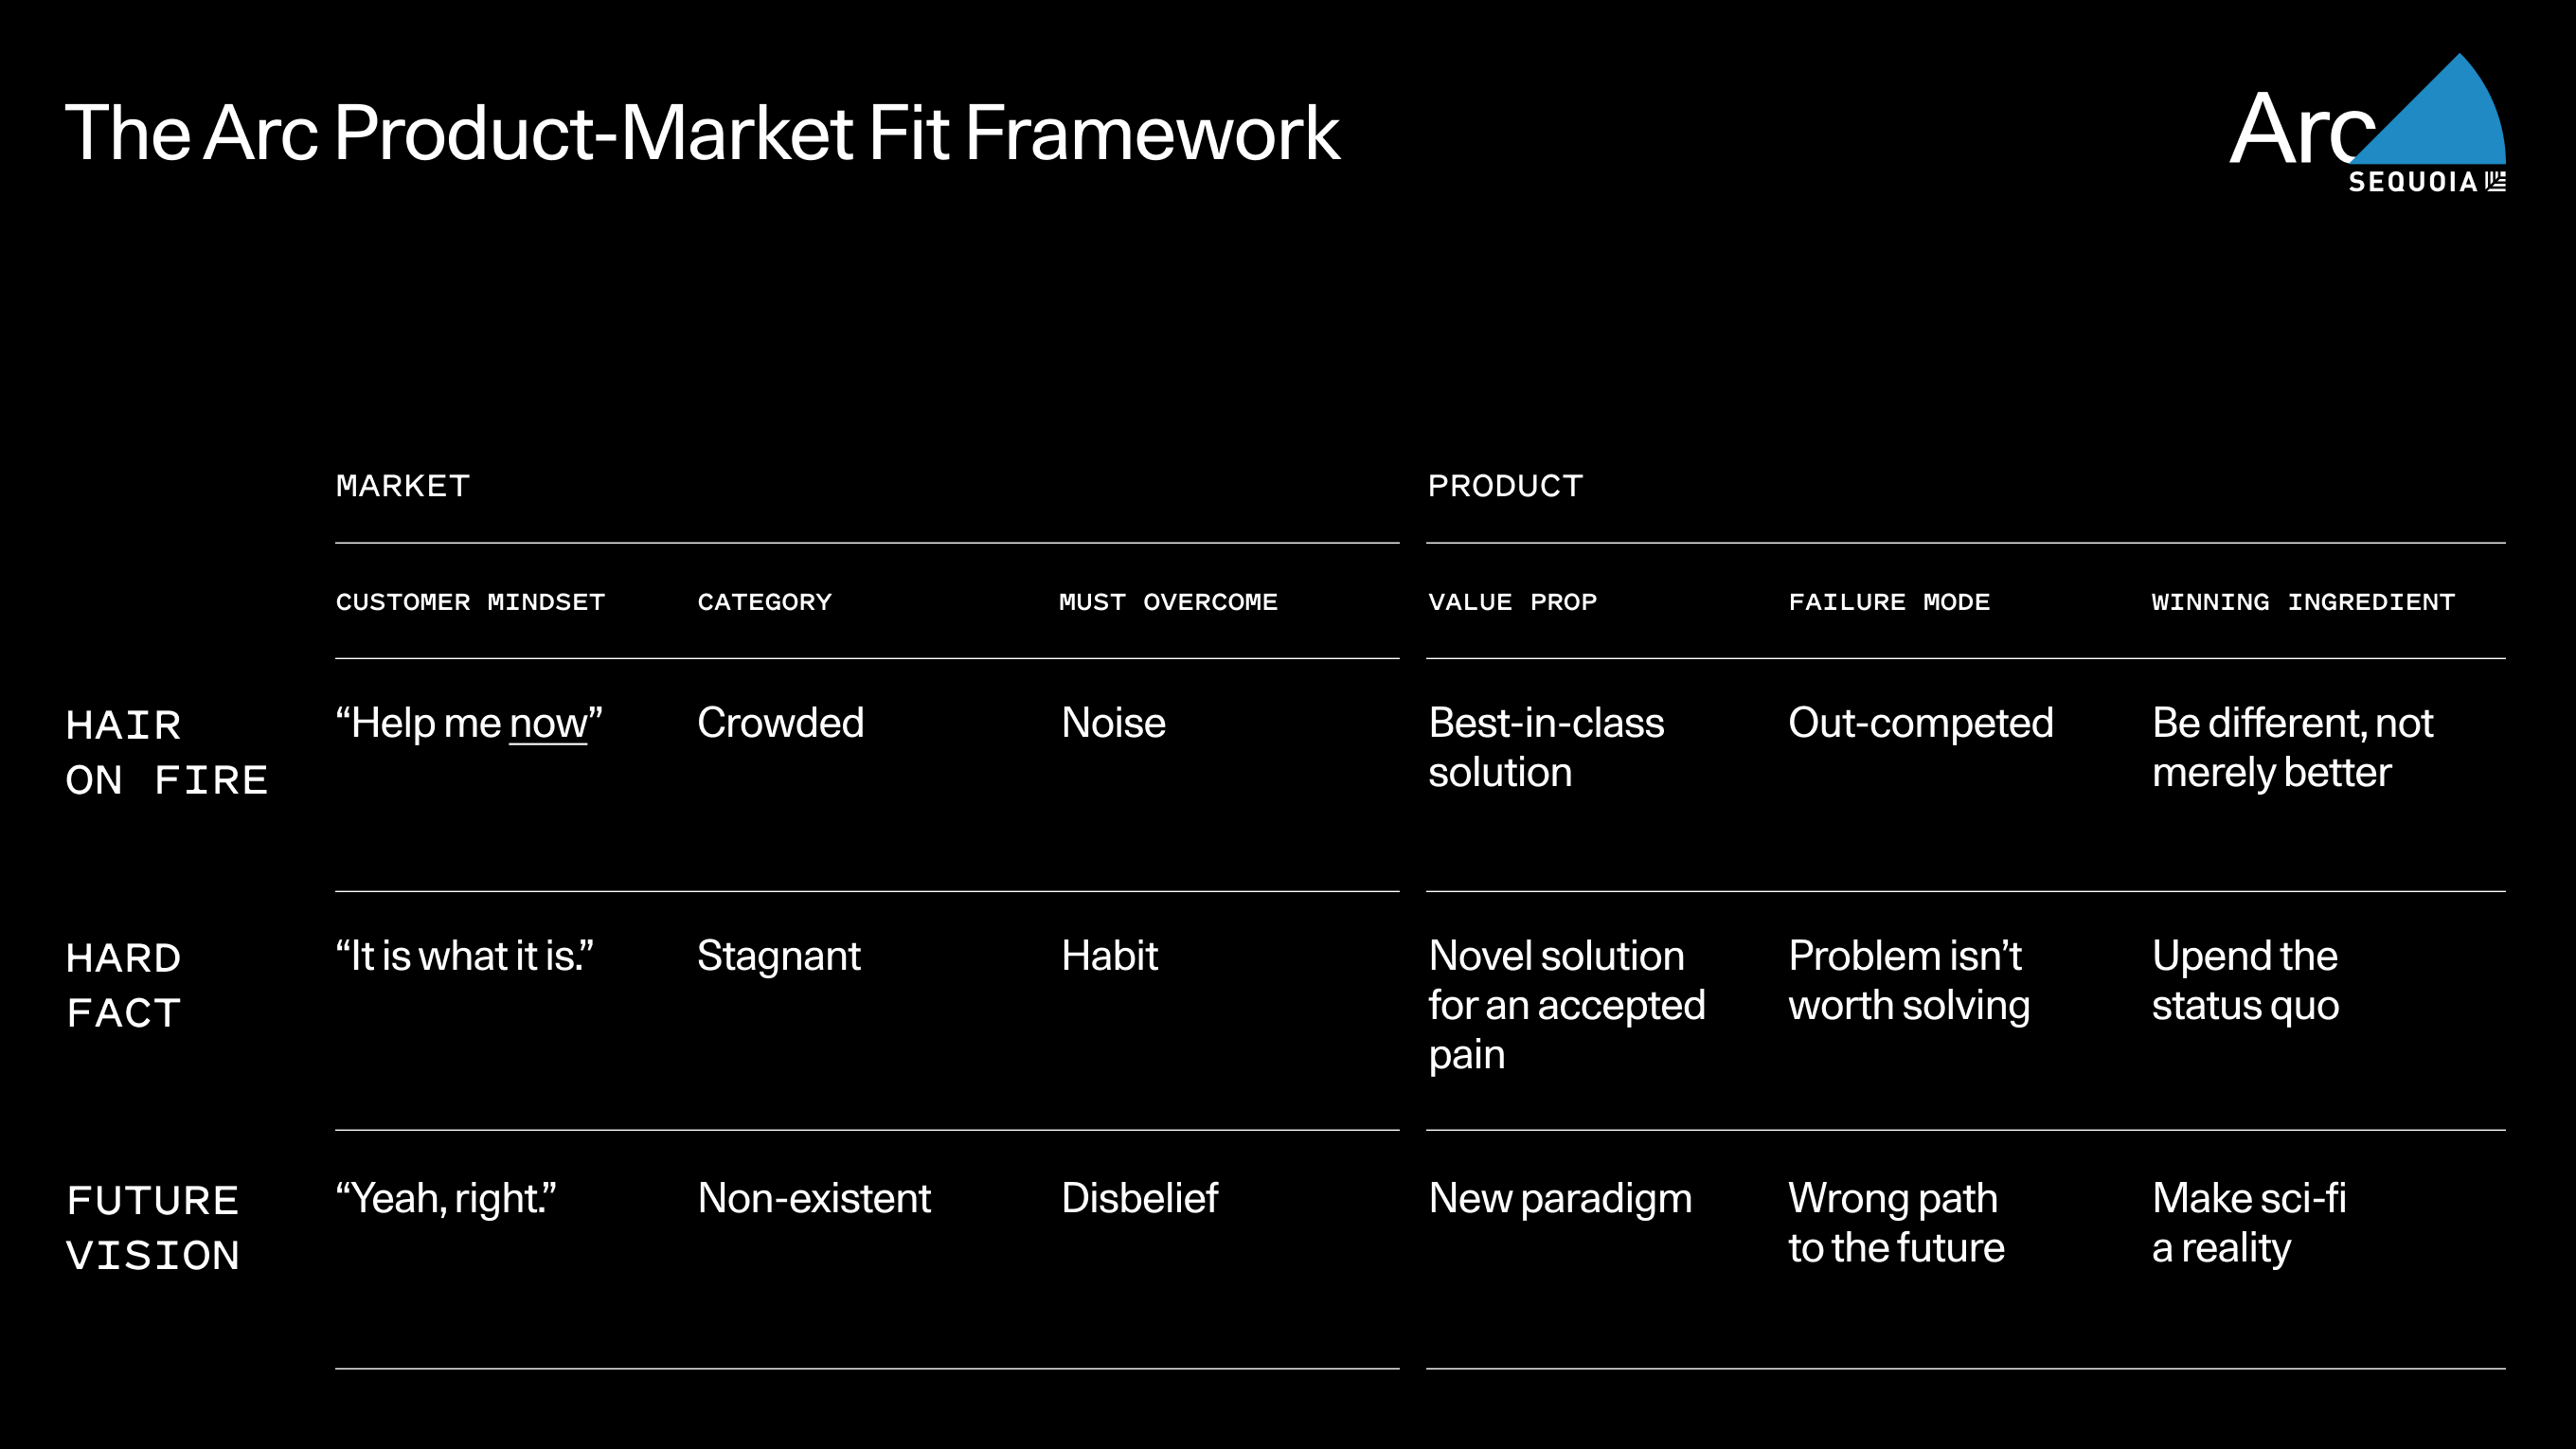Click the FUTURE VISION row label
2576x1449 pixels.
point(153,1227)
